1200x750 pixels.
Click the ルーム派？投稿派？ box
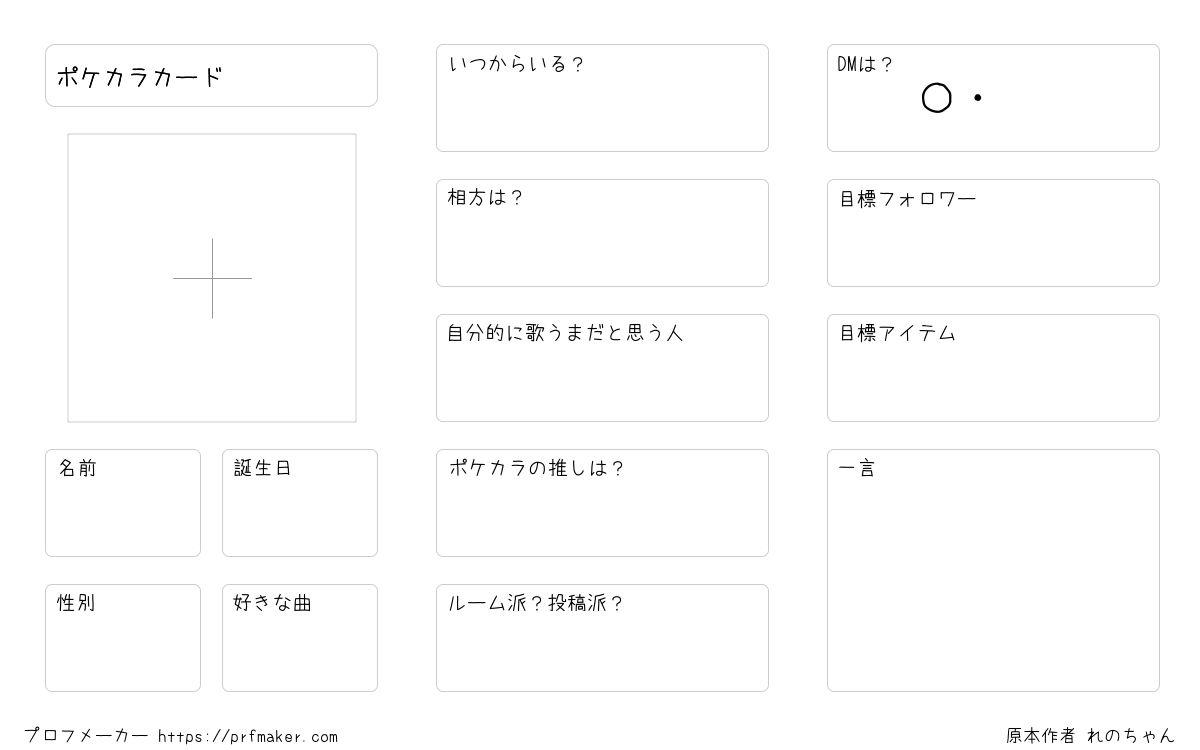[x=602, y=638]
